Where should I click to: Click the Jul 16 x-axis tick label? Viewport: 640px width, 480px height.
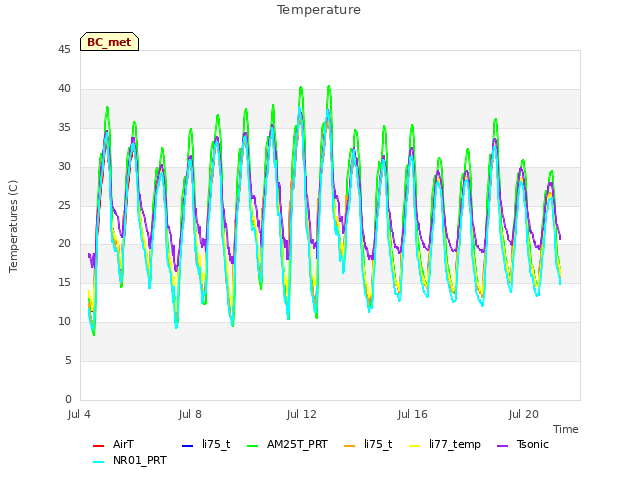point(413,414)
